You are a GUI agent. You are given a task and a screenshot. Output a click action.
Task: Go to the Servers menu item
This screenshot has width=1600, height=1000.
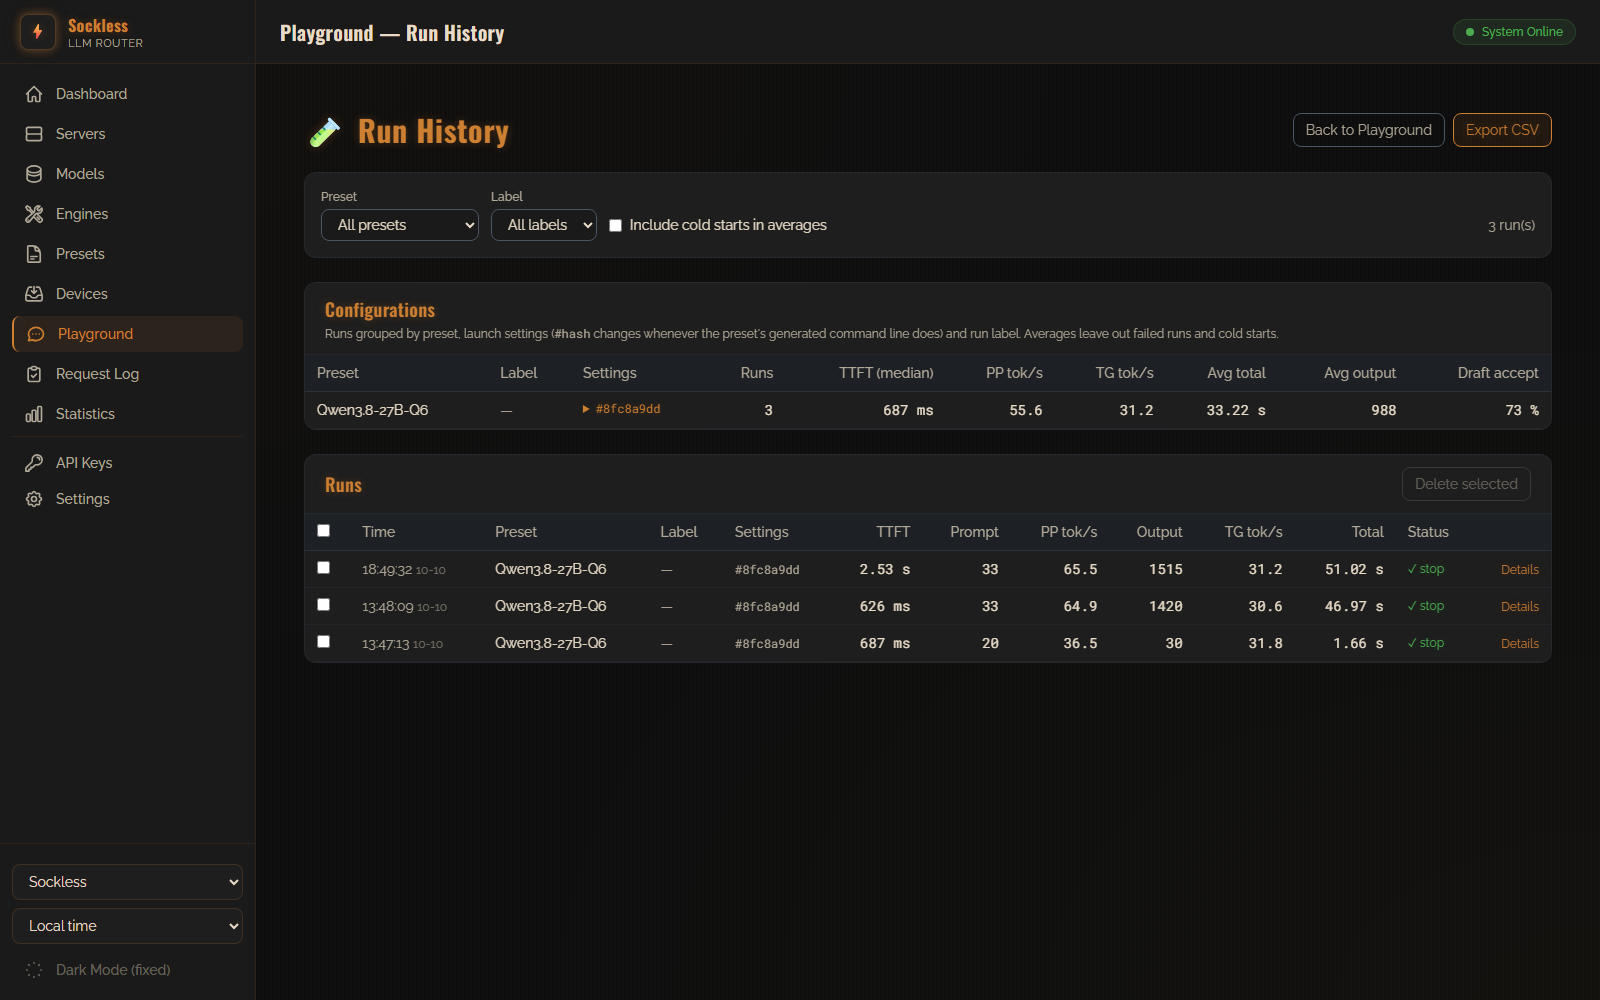(127, 134)
